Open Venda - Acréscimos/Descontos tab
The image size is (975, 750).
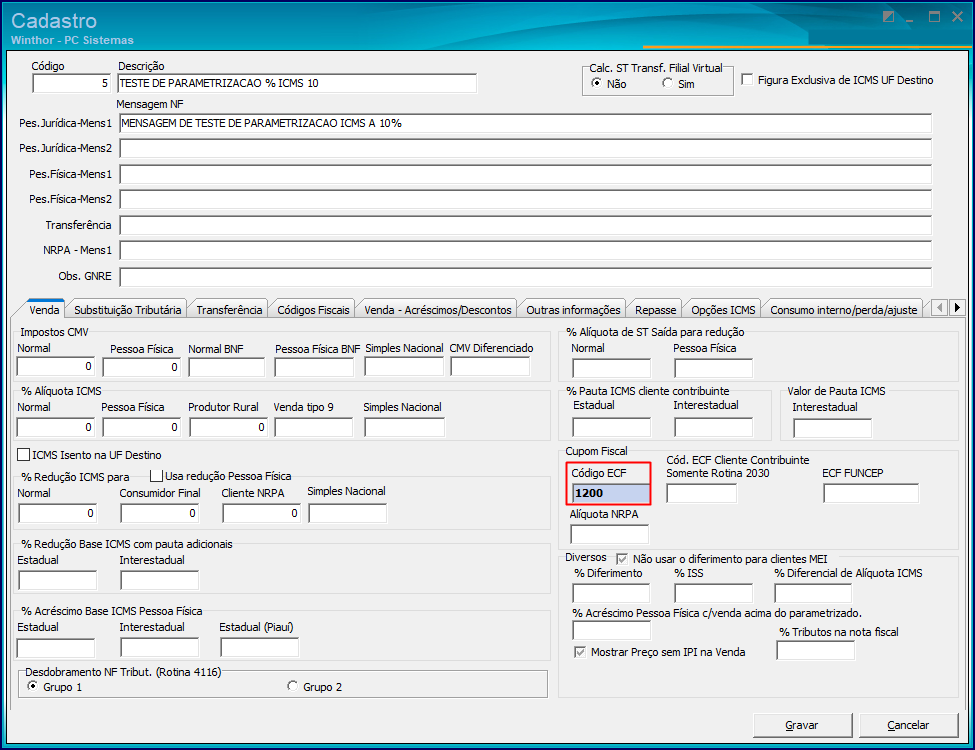(x=438, y=309)
